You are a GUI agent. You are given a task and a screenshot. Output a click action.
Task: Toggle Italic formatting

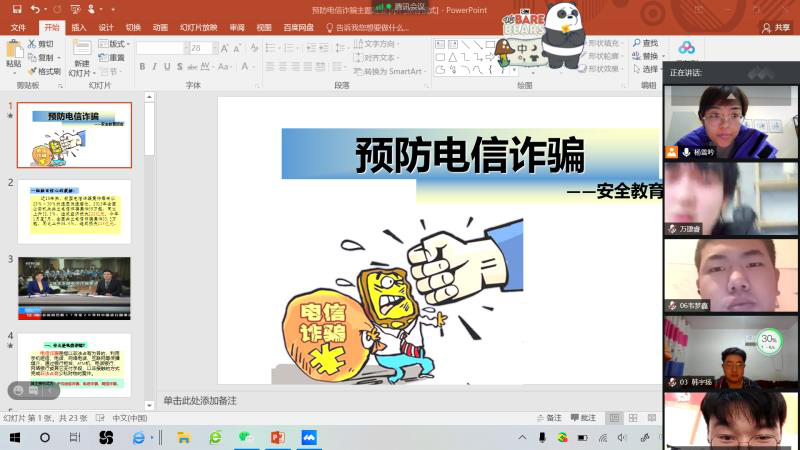point(155,67)
